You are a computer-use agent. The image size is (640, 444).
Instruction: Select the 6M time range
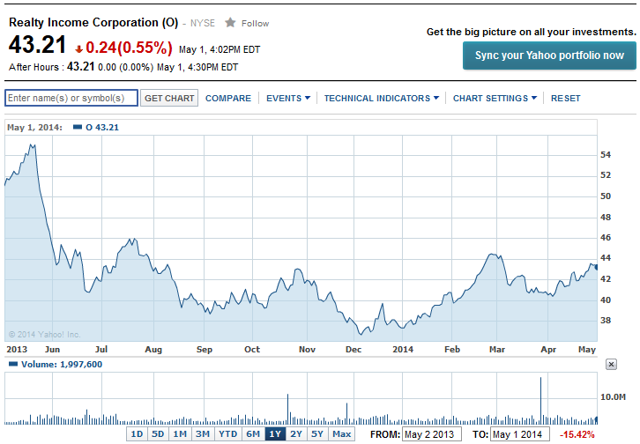(253, 434)
